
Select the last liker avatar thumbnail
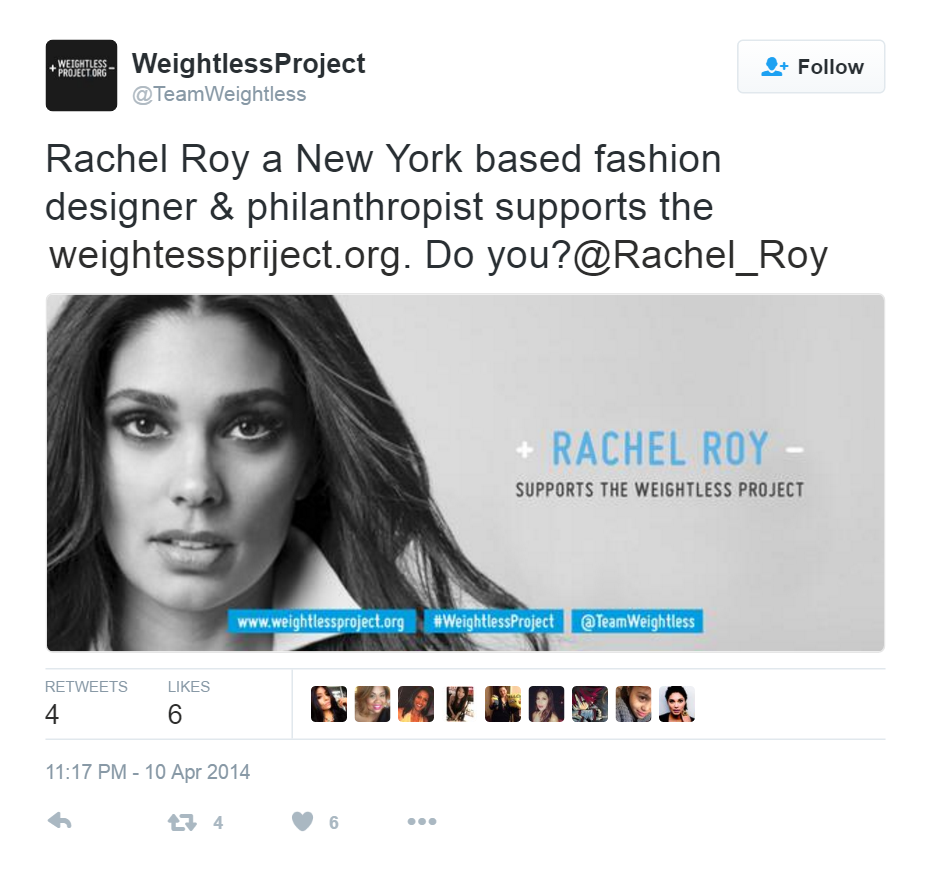[x=677, y=704]
